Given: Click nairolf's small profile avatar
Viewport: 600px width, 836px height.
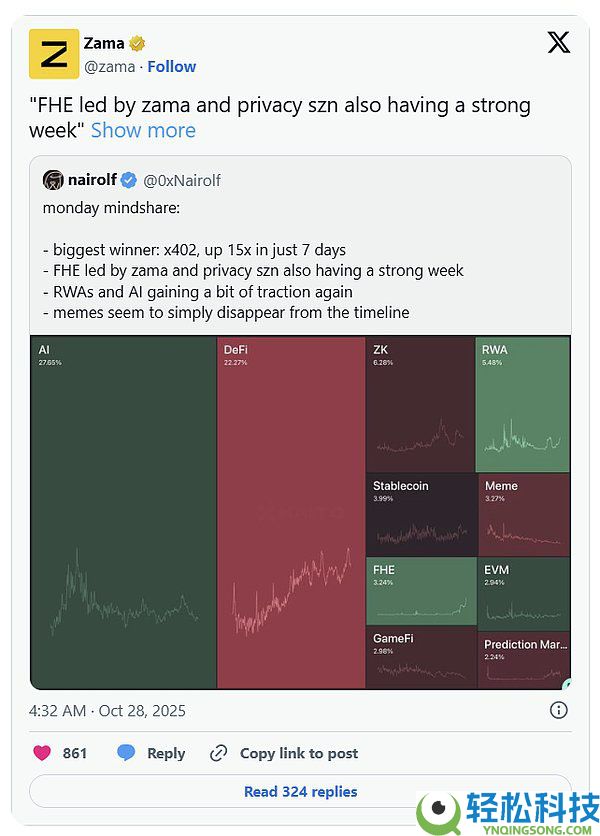Looking at the screenshot, I should click(53, 180).
